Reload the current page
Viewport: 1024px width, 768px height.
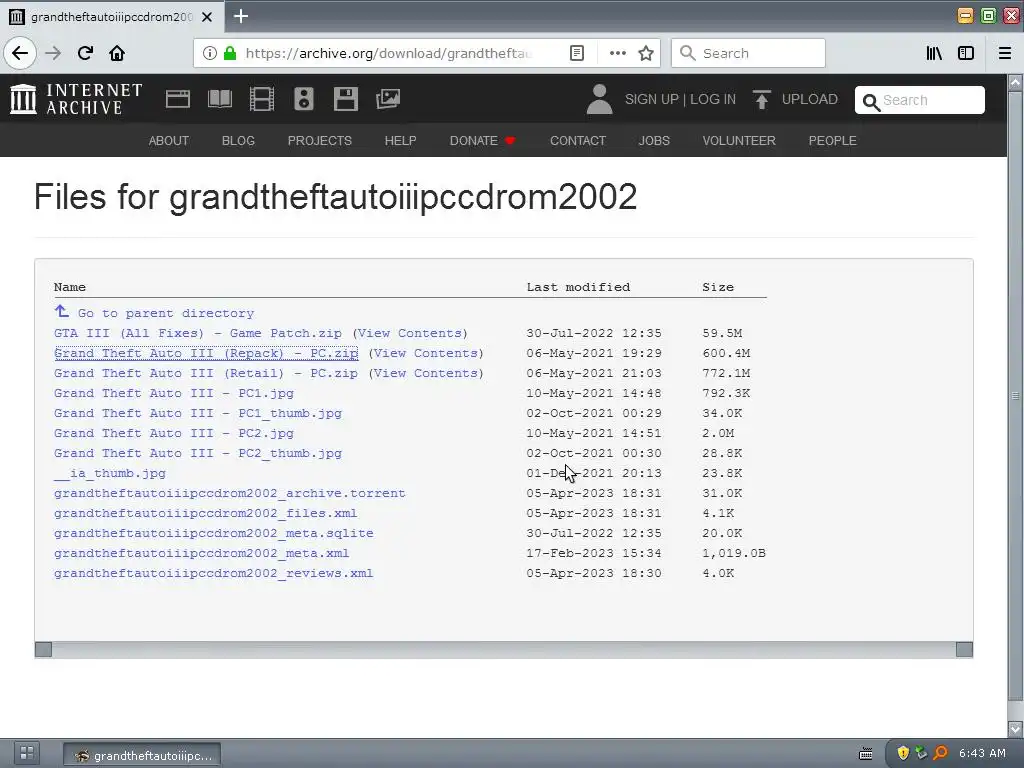(85, 53)
